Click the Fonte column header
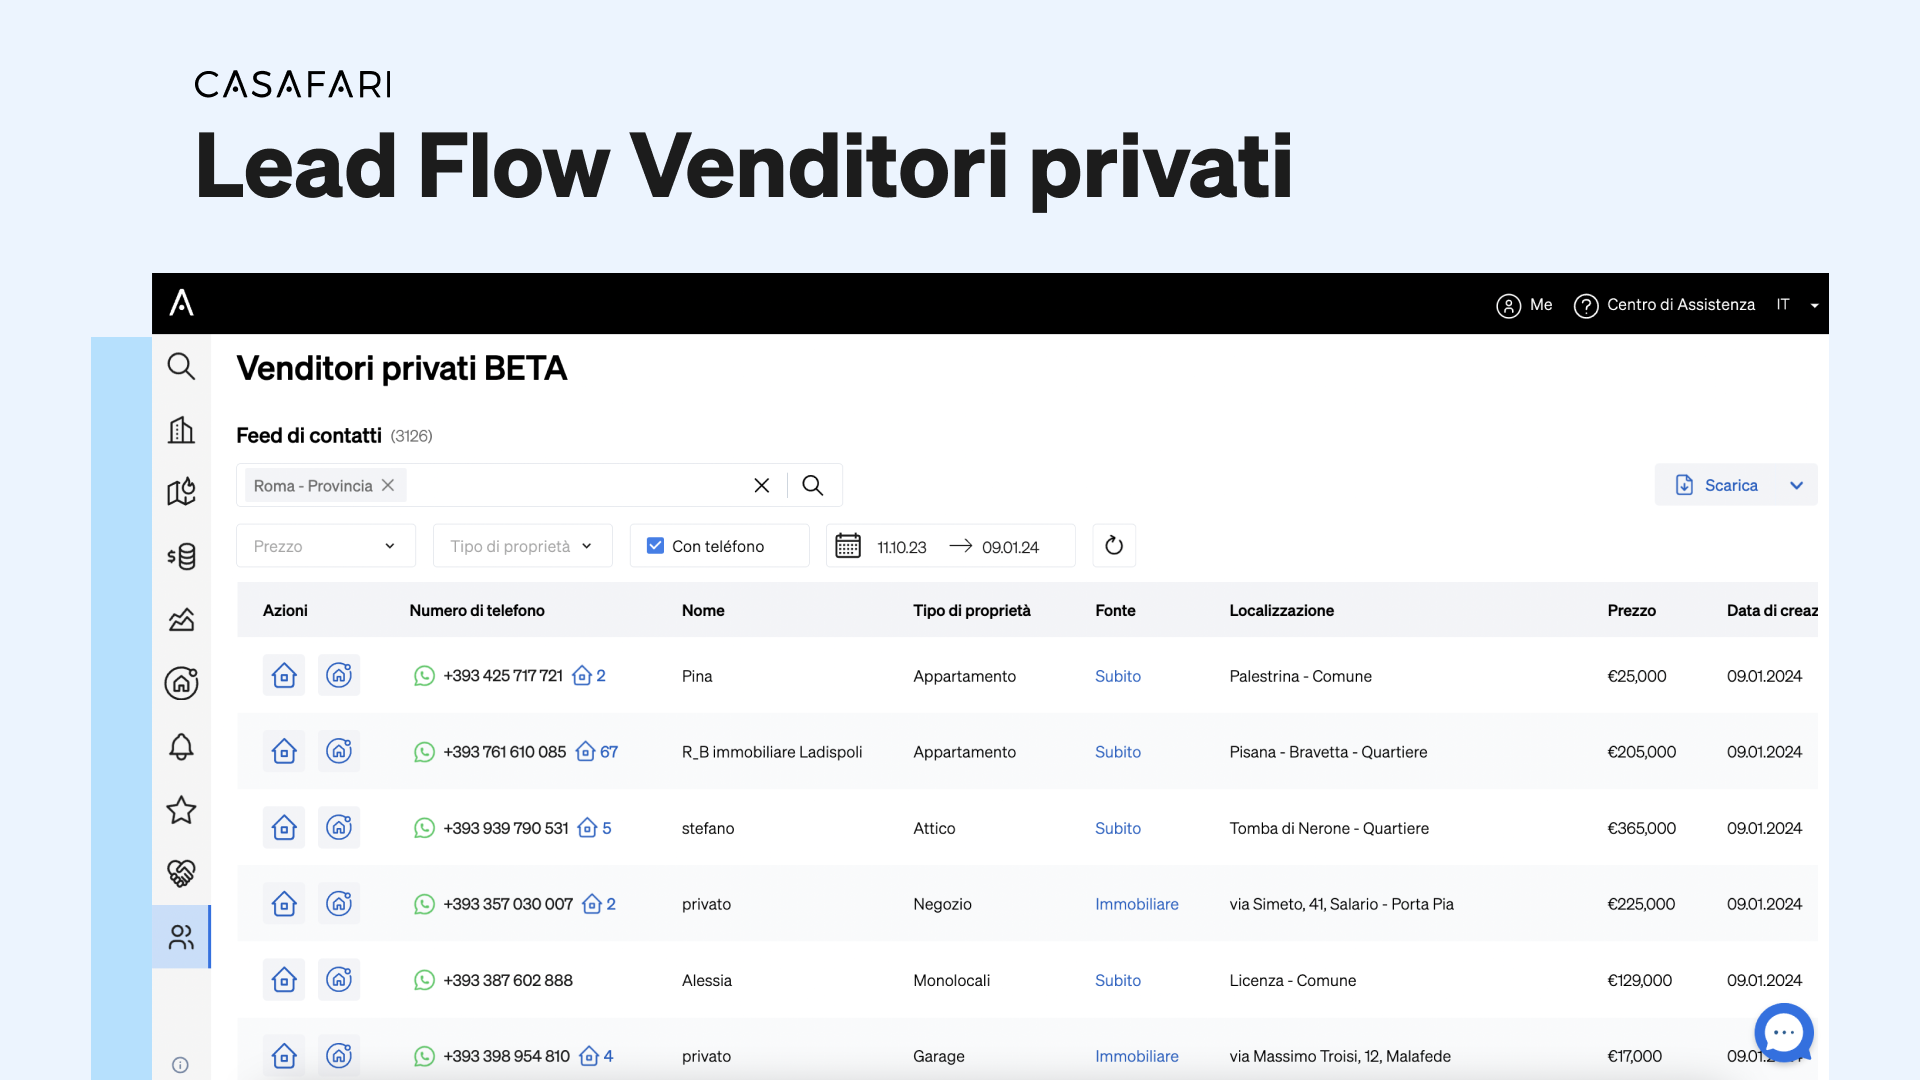 1115,610
